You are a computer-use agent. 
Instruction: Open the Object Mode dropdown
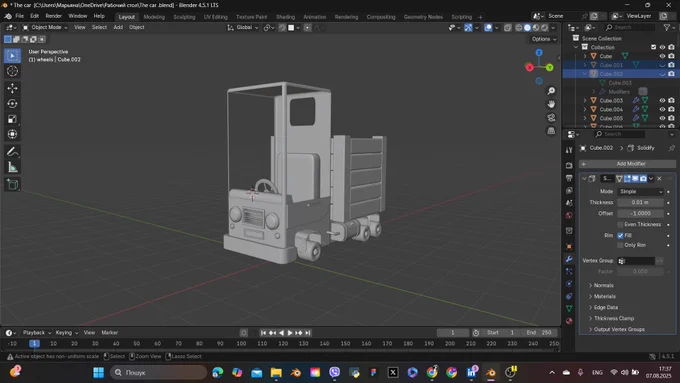pyautogui.click(x=45, y=27)
